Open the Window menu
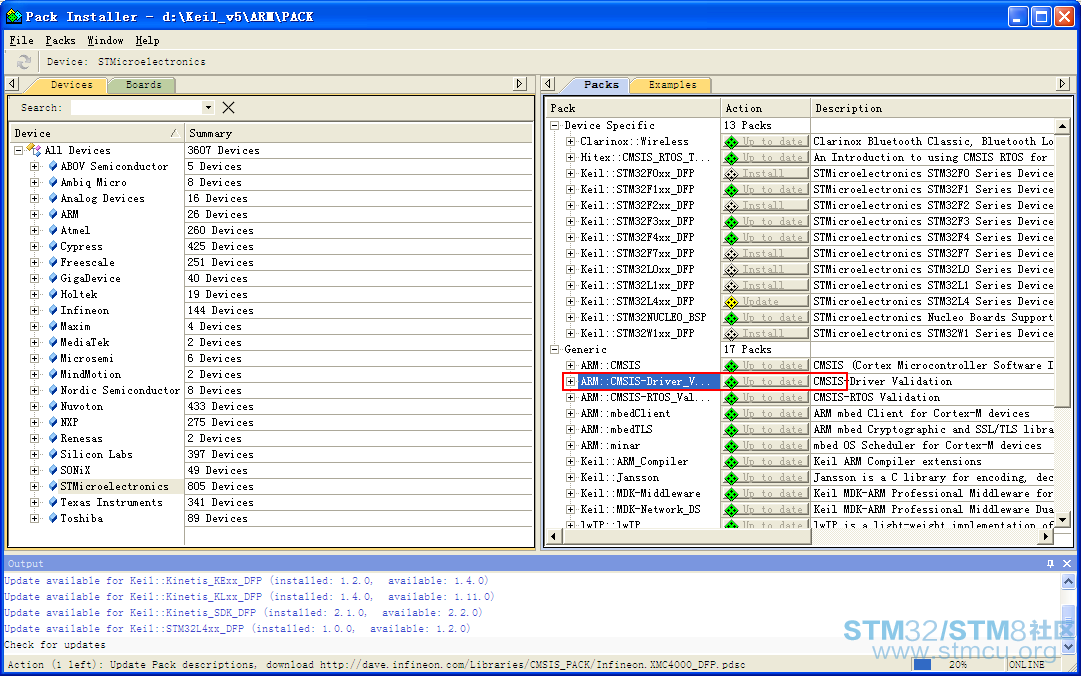Screen dimensions: 1081x676 pos(105,41)
